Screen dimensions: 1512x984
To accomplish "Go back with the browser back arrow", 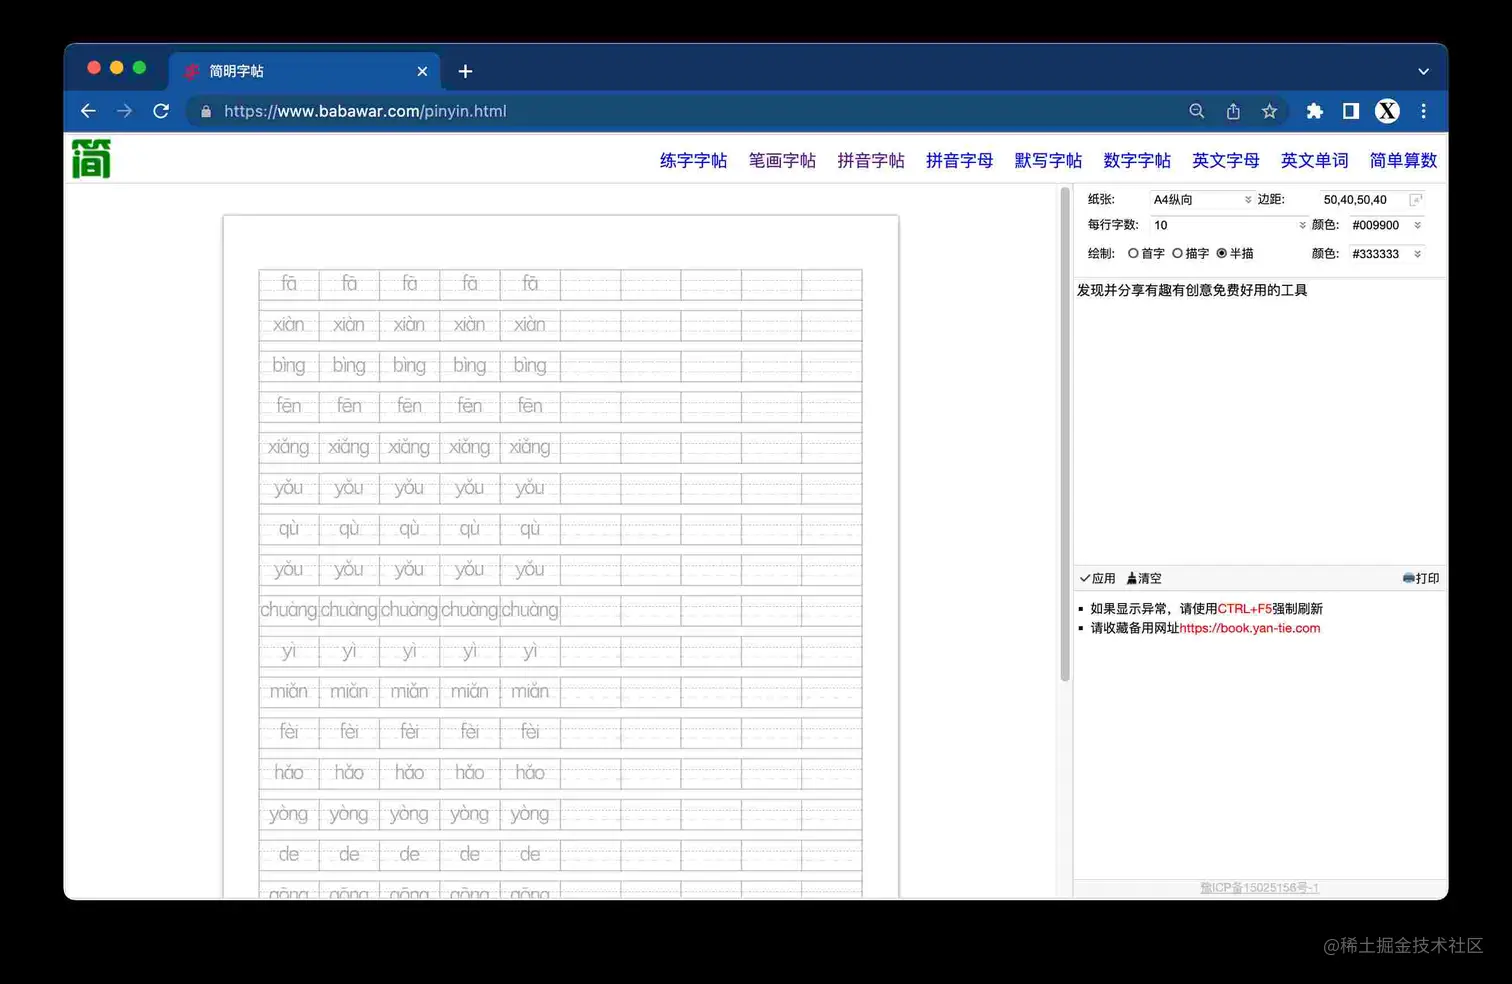I will coord(88,111).
